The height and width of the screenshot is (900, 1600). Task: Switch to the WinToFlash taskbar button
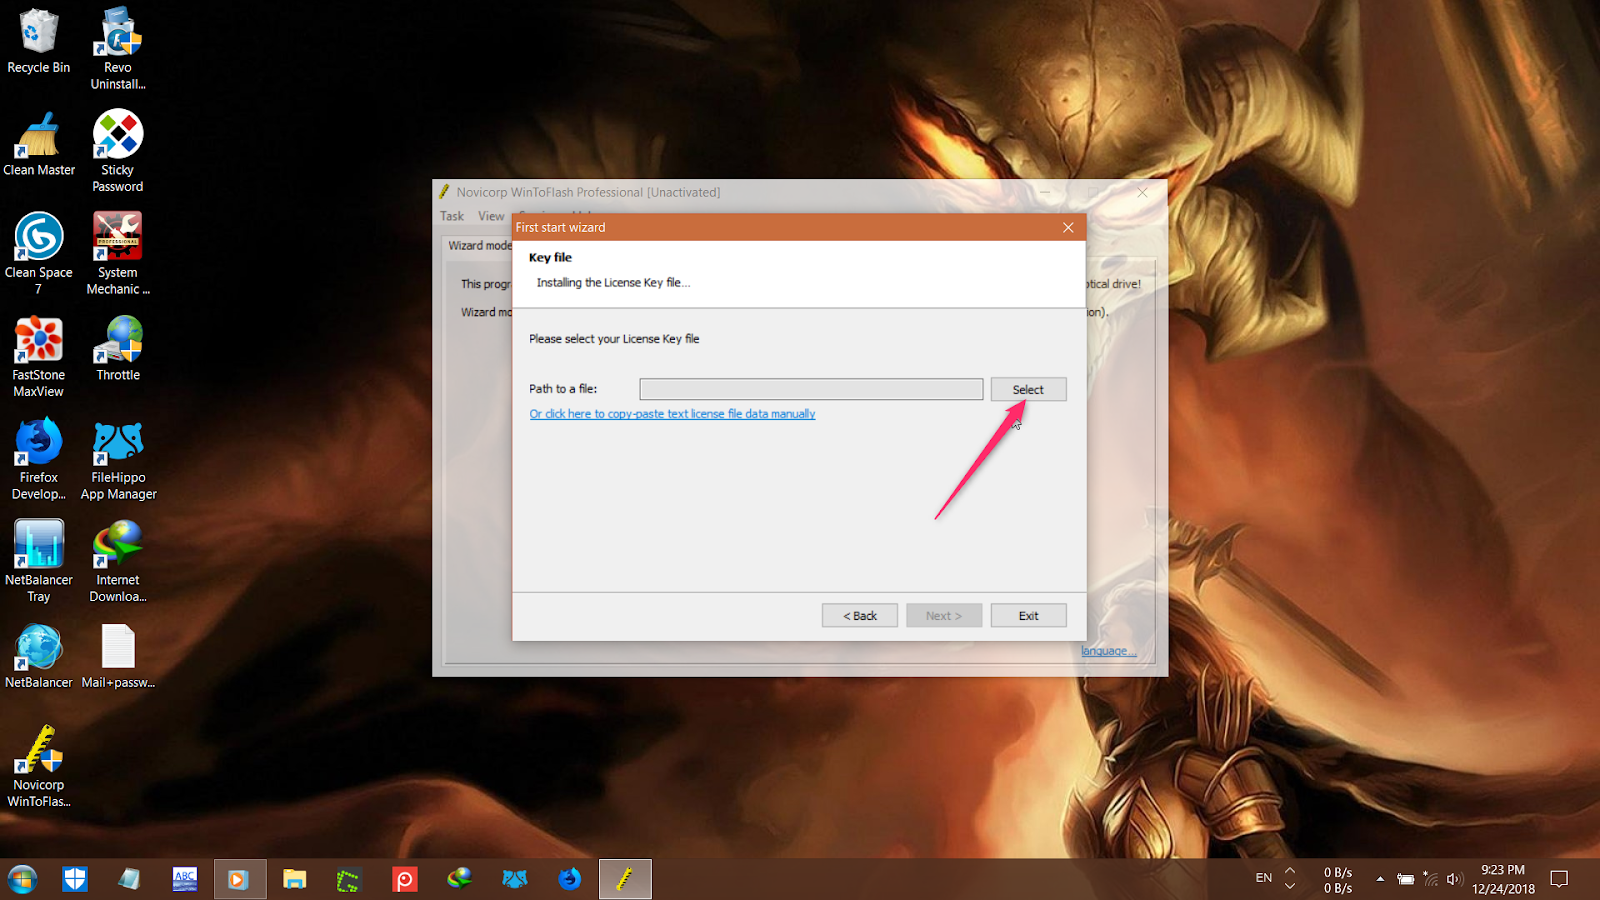(625, 879)
